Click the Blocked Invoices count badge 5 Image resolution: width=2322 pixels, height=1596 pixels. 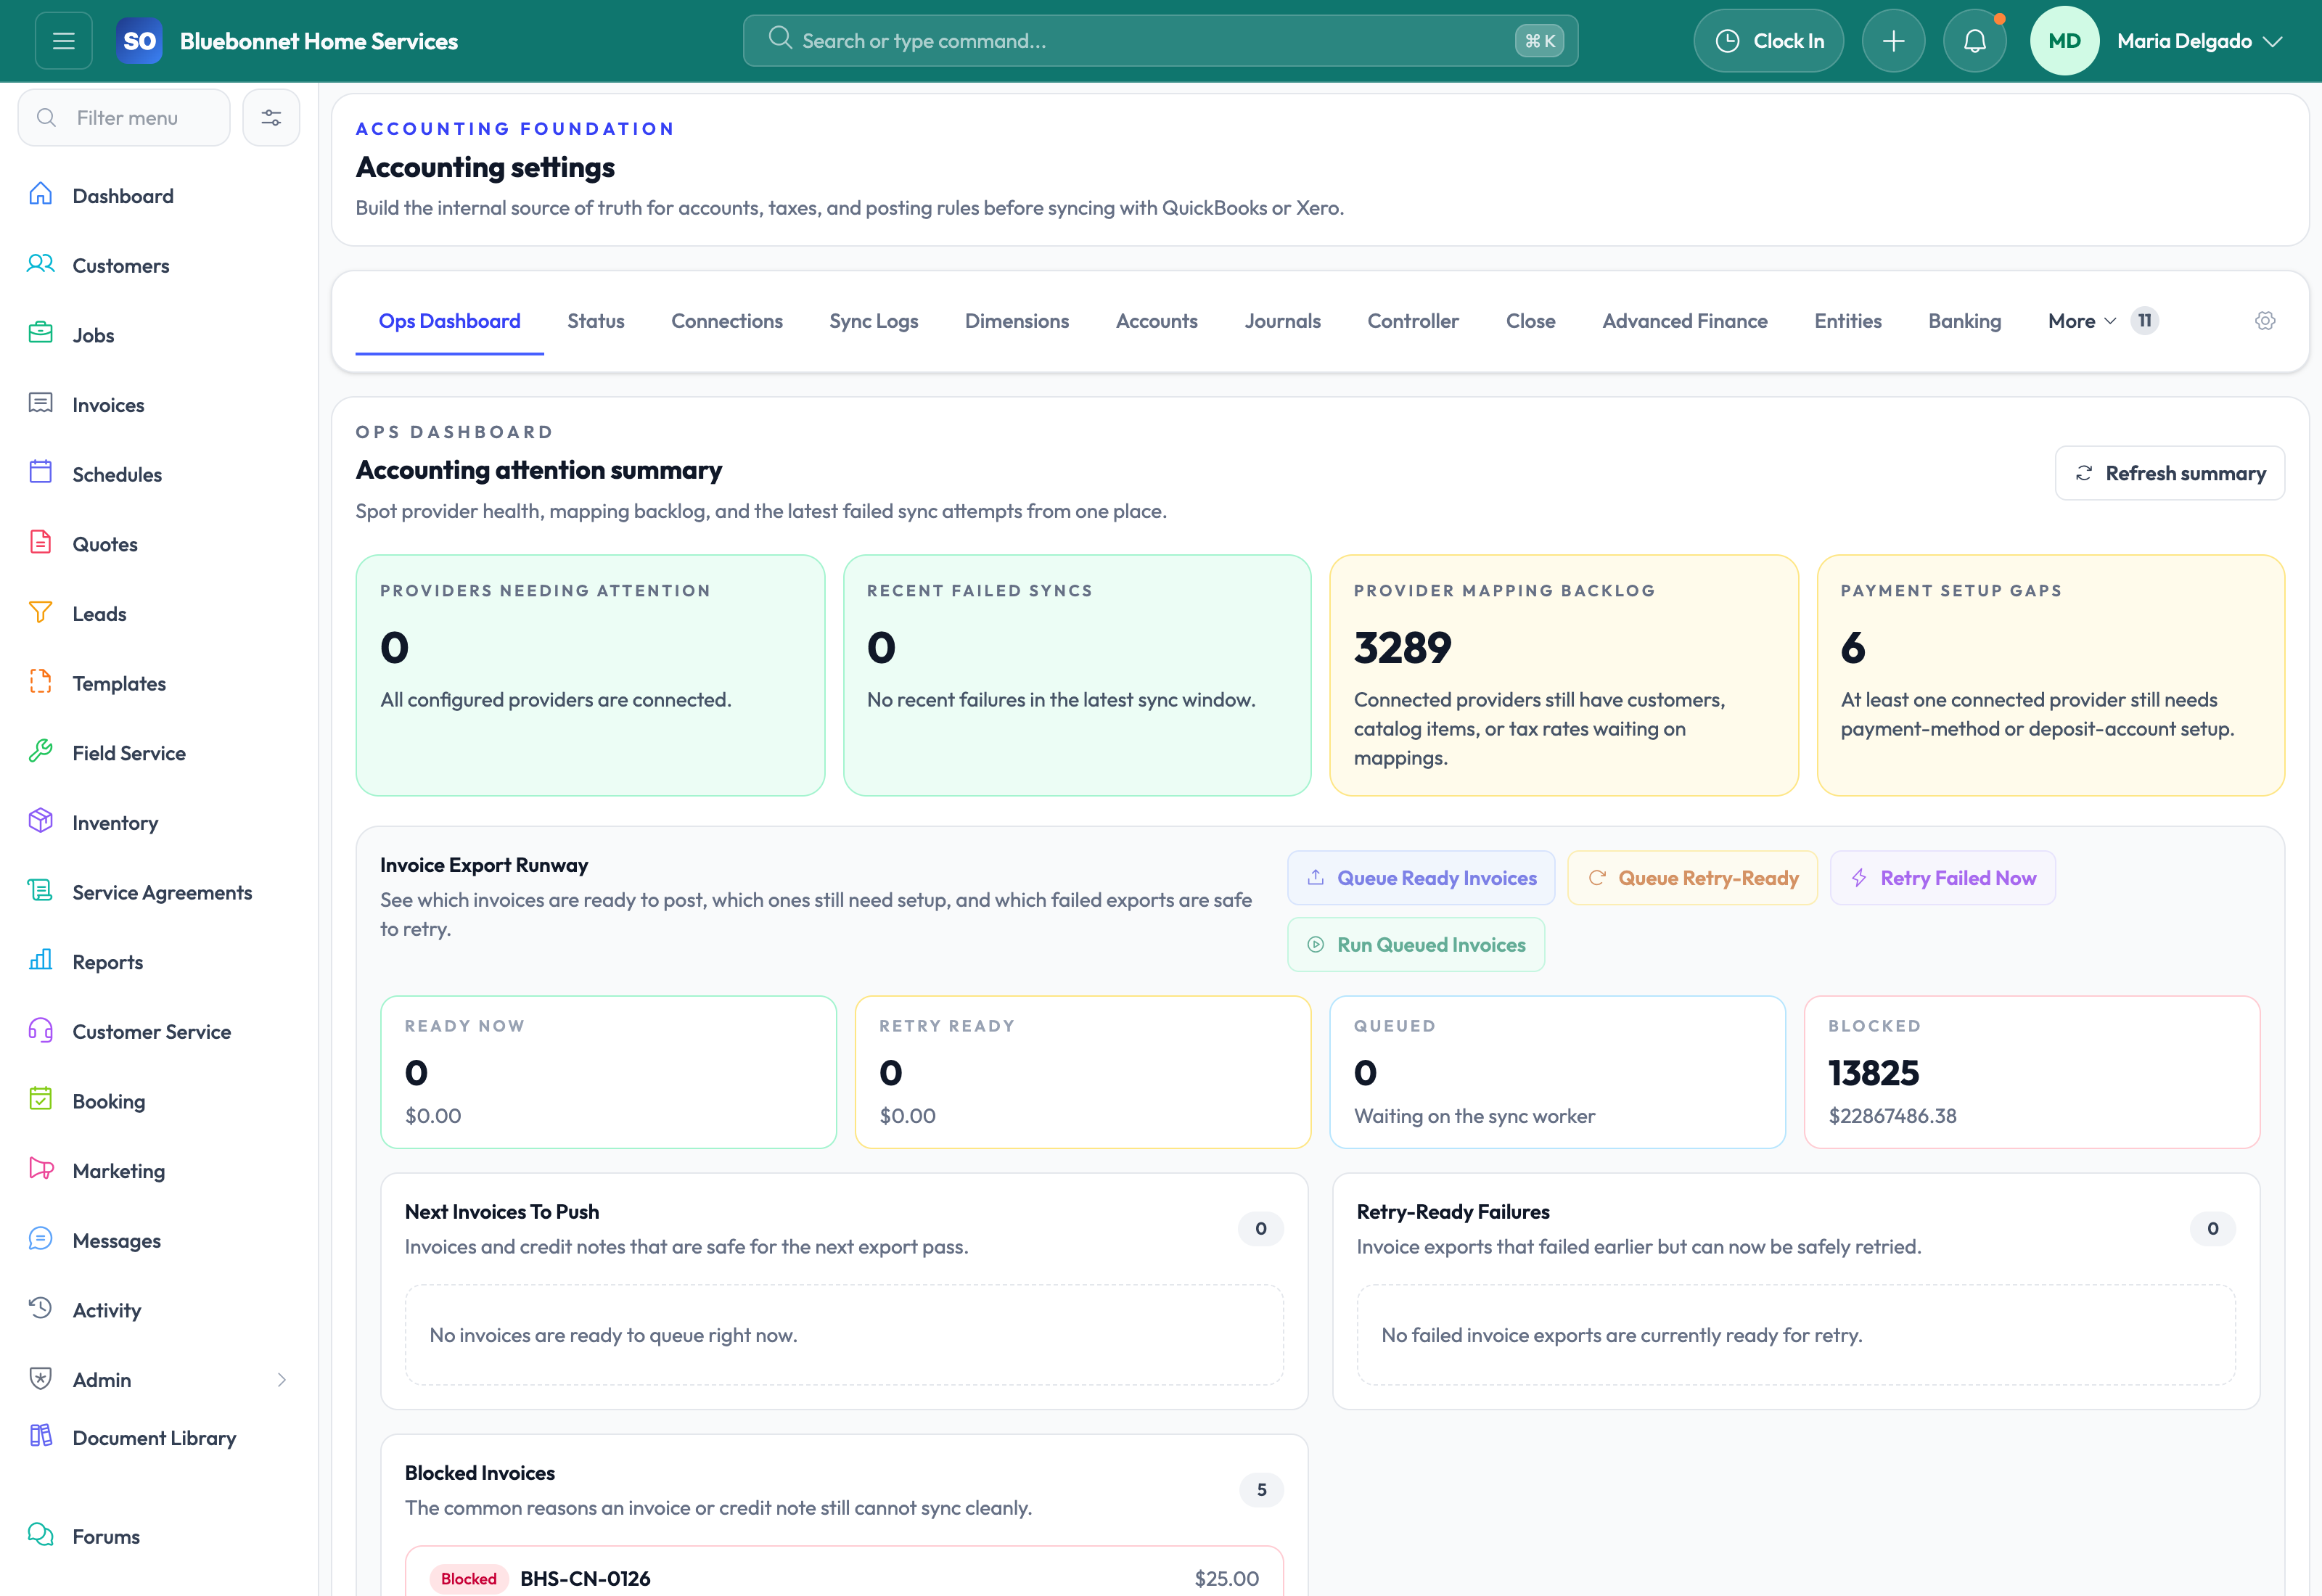tap(1261, 1490)
